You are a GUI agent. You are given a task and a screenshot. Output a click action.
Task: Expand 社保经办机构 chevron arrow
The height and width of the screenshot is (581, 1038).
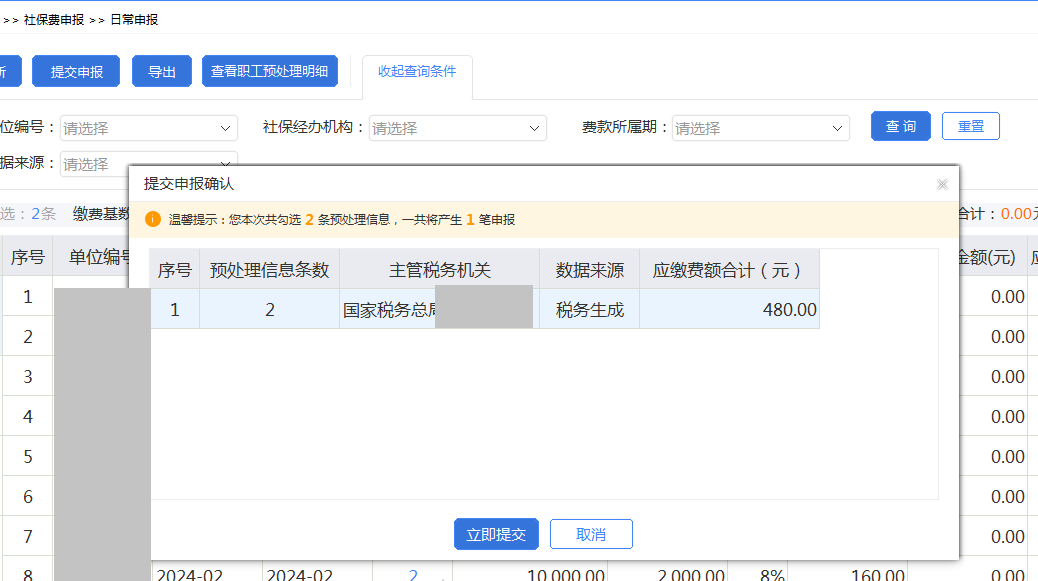[x=534, y=128]
